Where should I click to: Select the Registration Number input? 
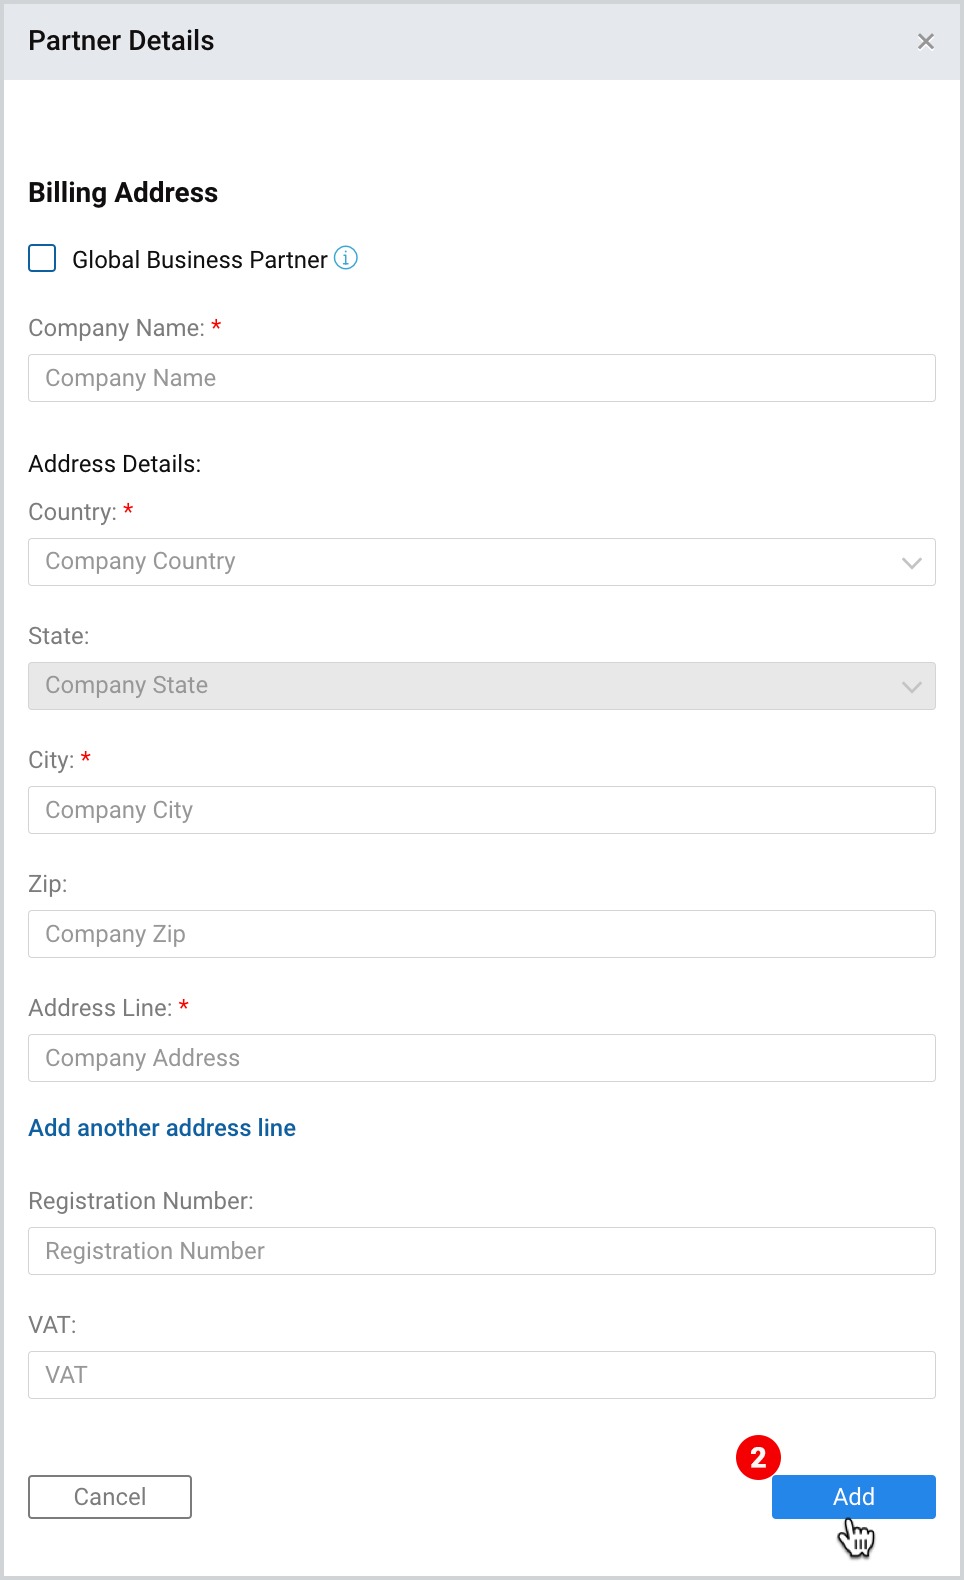pyautogui.click(x=482, y=1251)
